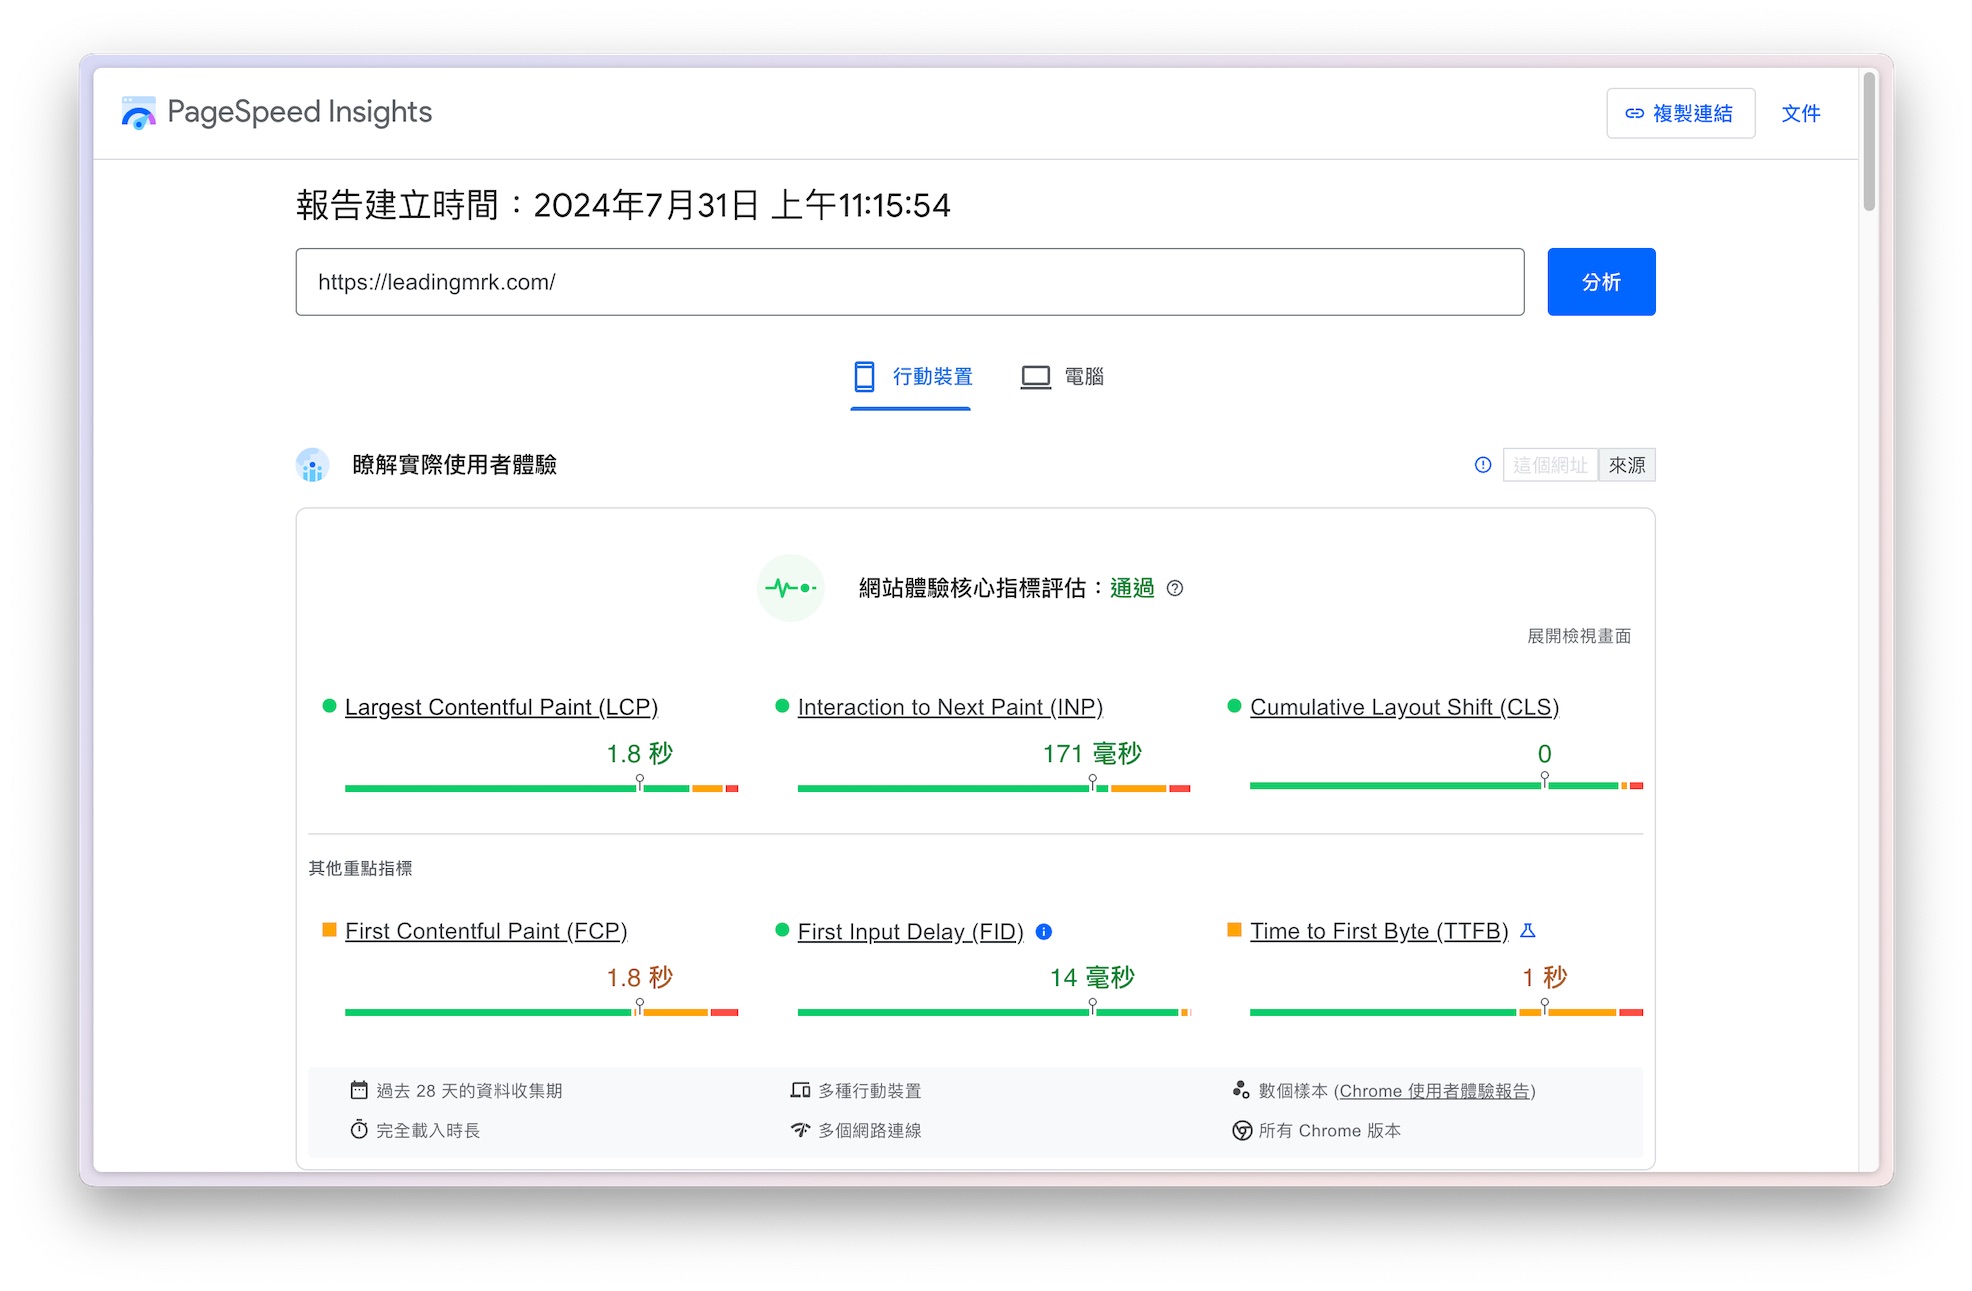Click the green status dot beside FID

782,930
